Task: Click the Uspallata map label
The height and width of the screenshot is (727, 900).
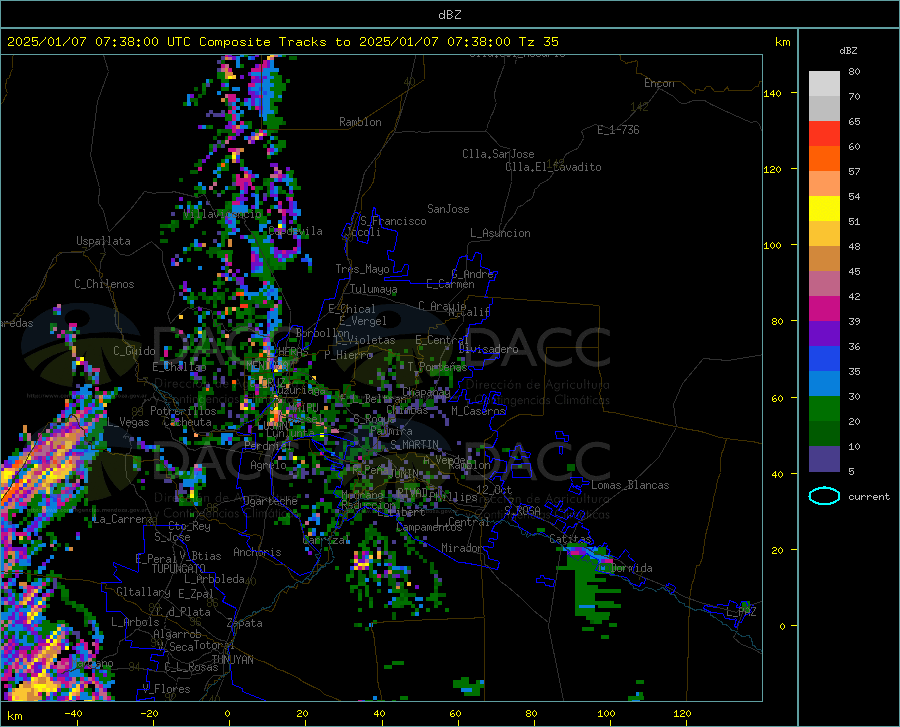Action: [x=103, y=242]
